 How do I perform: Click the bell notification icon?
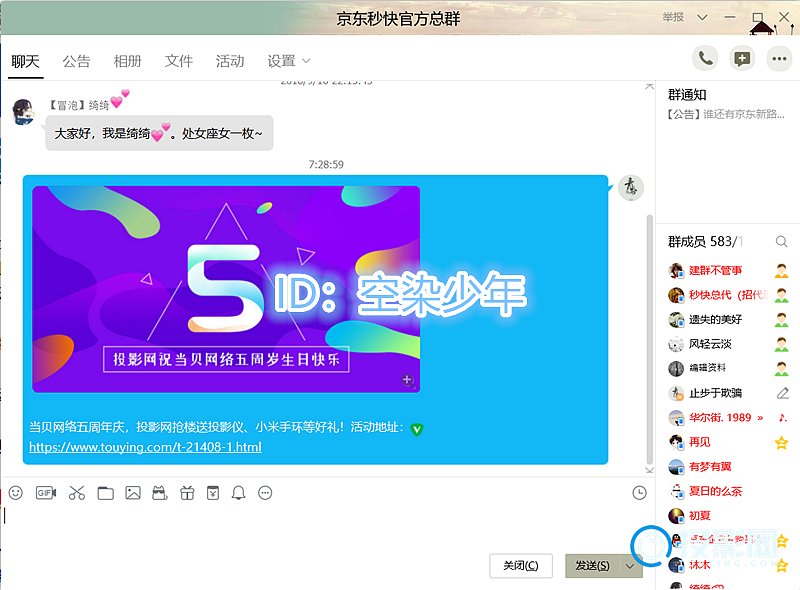[238, 493]
